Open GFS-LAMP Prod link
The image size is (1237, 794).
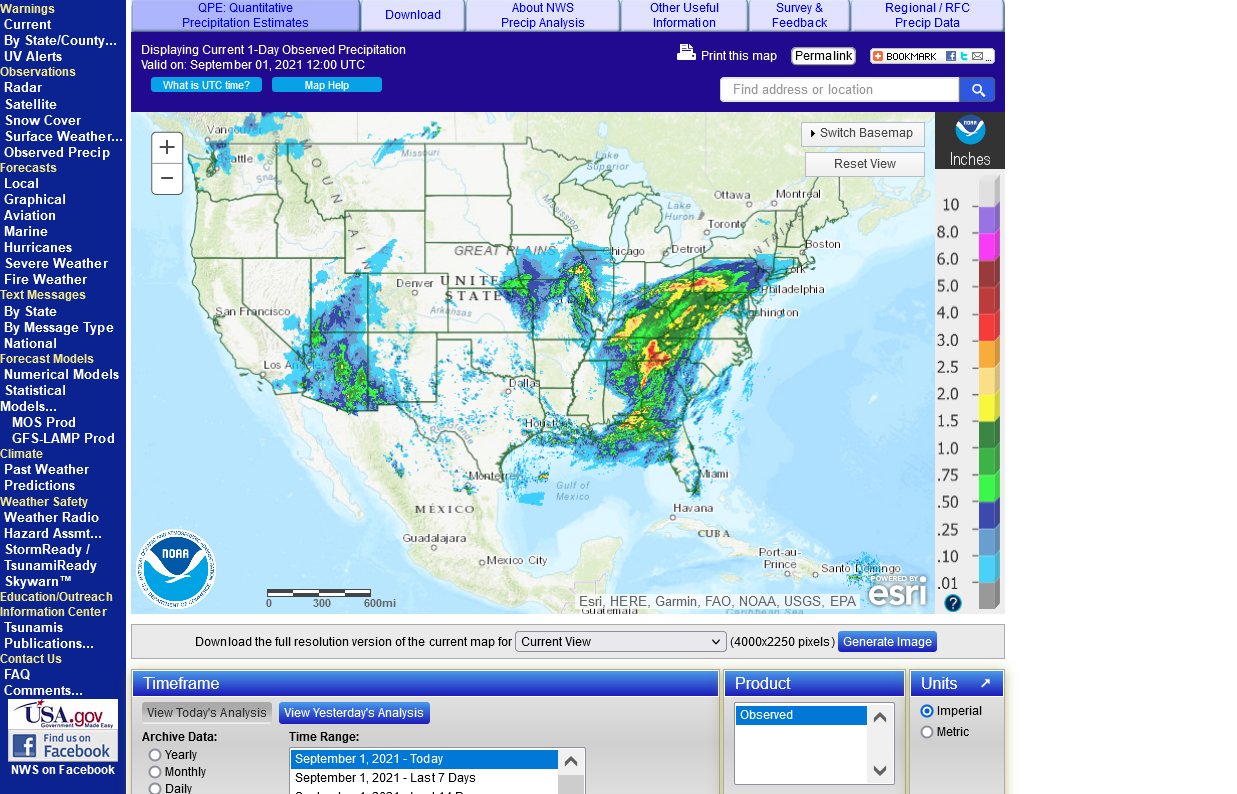(63, 438)
